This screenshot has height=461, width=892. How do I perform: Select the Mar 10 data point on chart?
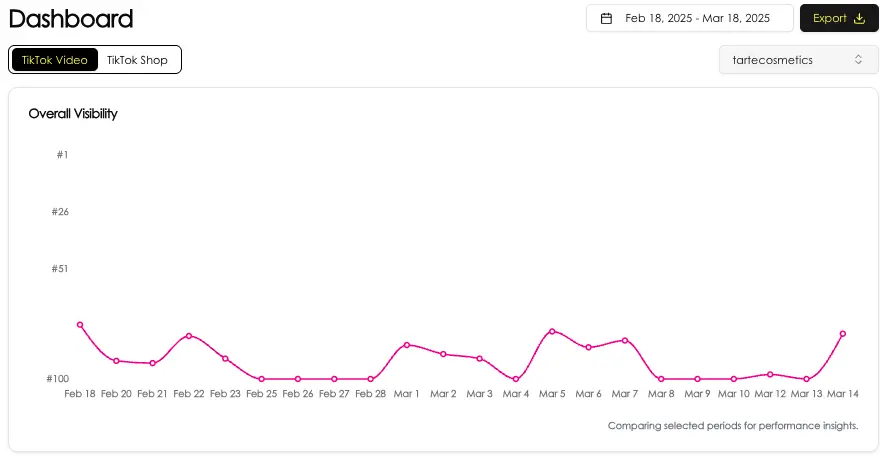click(734, 379)
